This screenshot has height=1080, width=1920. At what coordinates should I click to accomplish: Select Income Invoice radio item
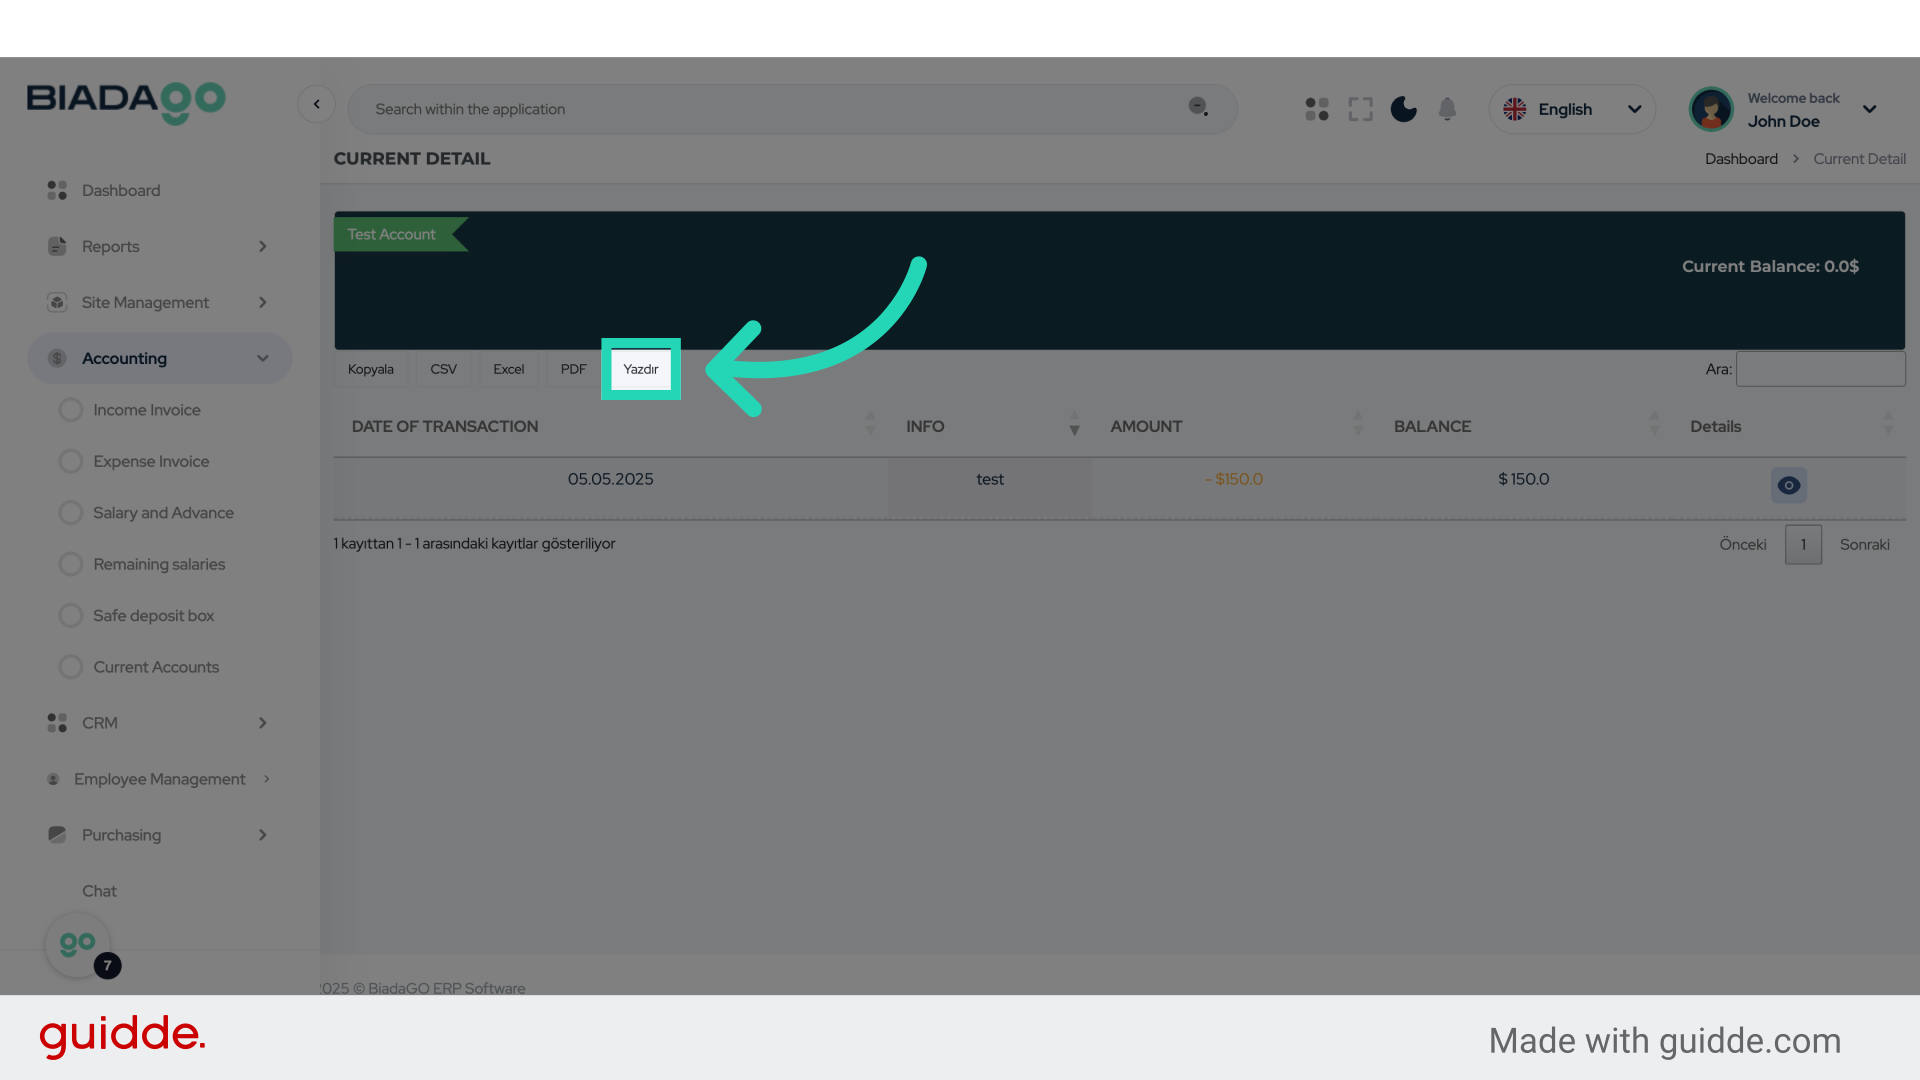click(x=146, y=410)
